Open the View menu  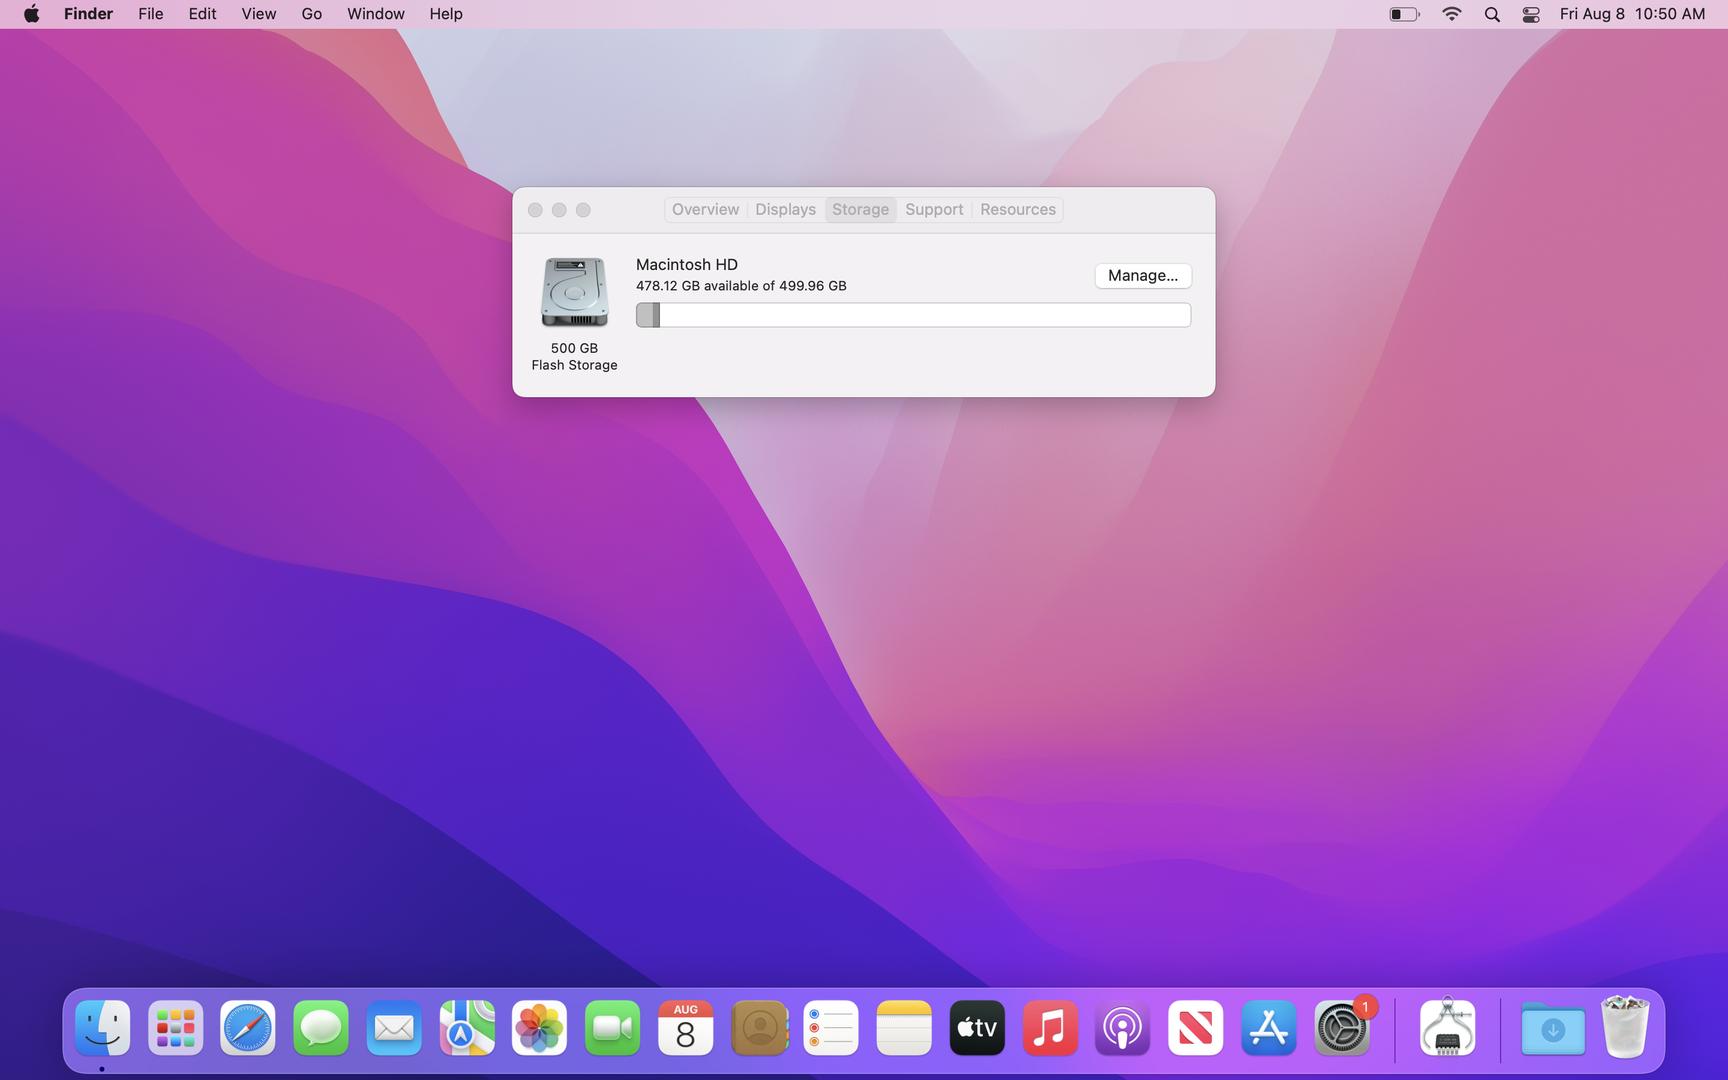coord(259,14)
